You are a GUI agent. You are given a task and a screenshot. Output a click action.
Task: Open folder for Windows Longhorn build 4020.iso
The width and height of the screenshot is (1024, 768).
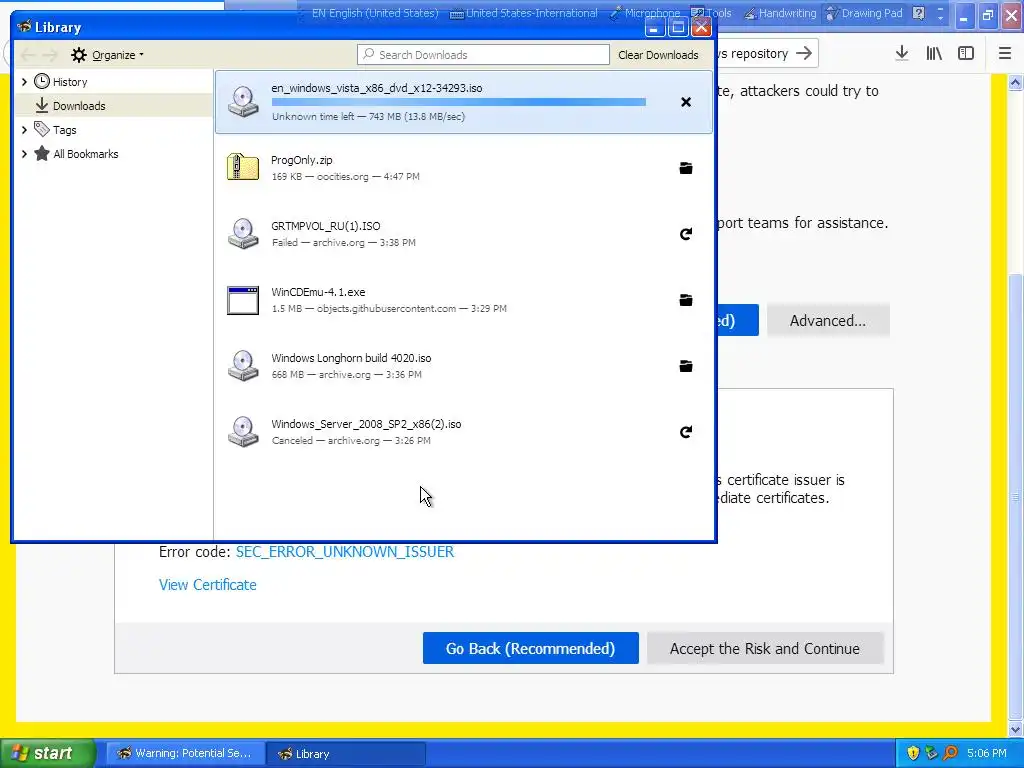coord(686,366)
